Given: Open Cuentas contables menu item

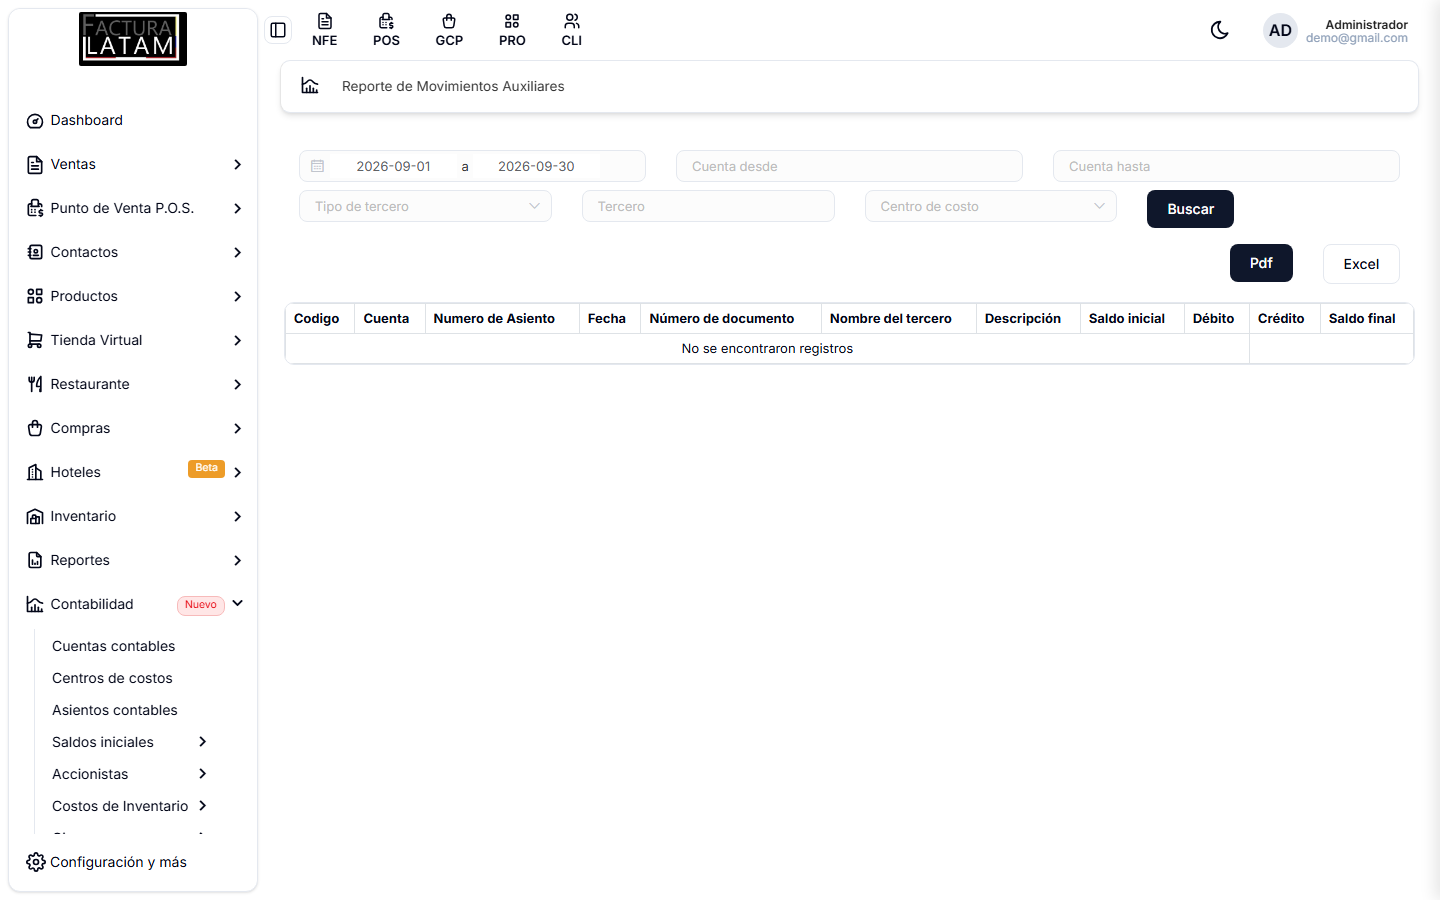Looking at the screenshot, I should point(114,646).
